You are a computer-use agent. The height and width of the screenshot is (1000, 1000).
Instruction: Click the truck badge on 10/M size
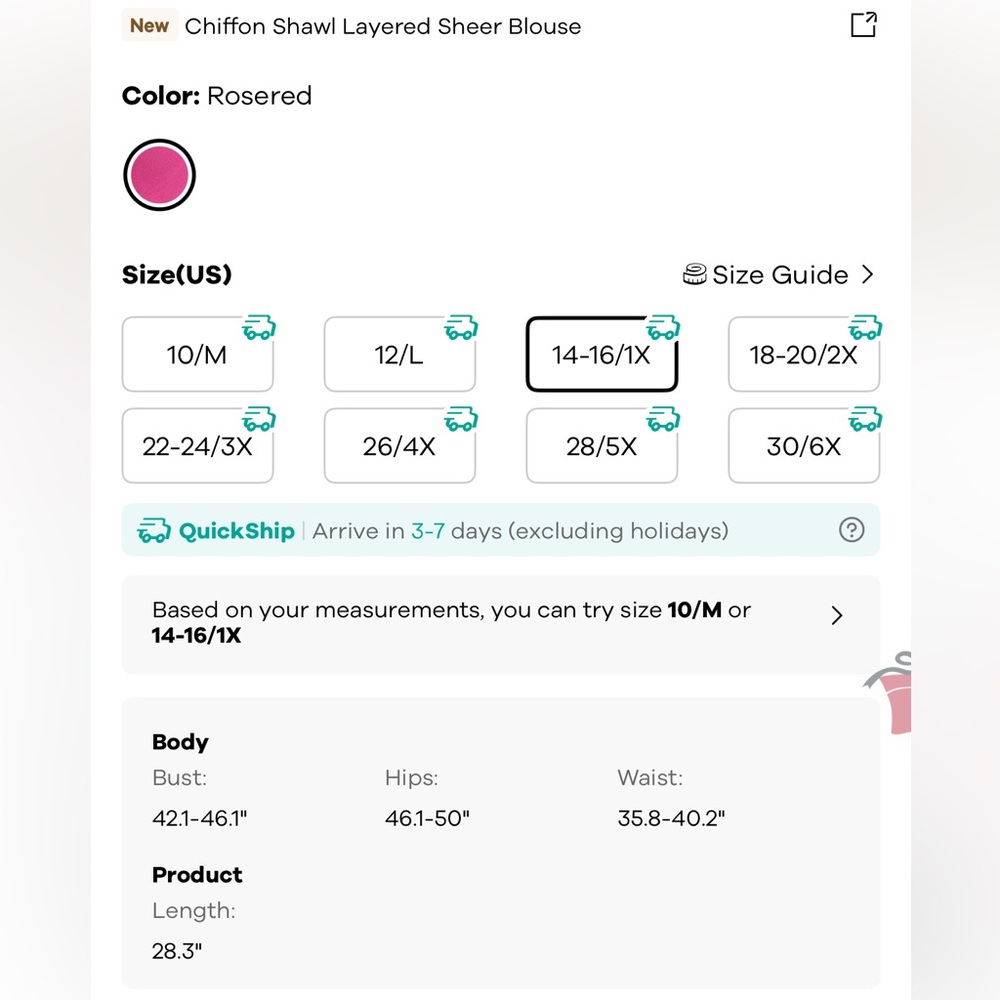[259, 328]
